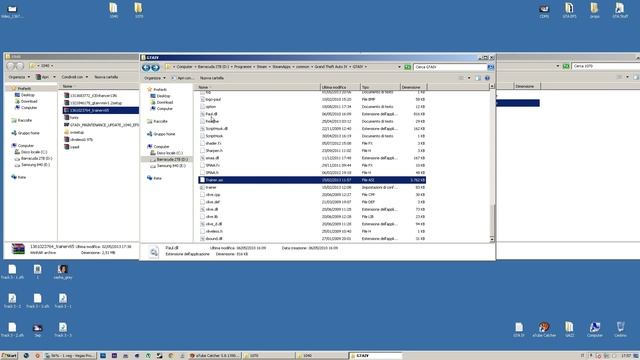Select the Sharpen.h file
This screenshot has width=640, height=360.
[x=312, y=151]
